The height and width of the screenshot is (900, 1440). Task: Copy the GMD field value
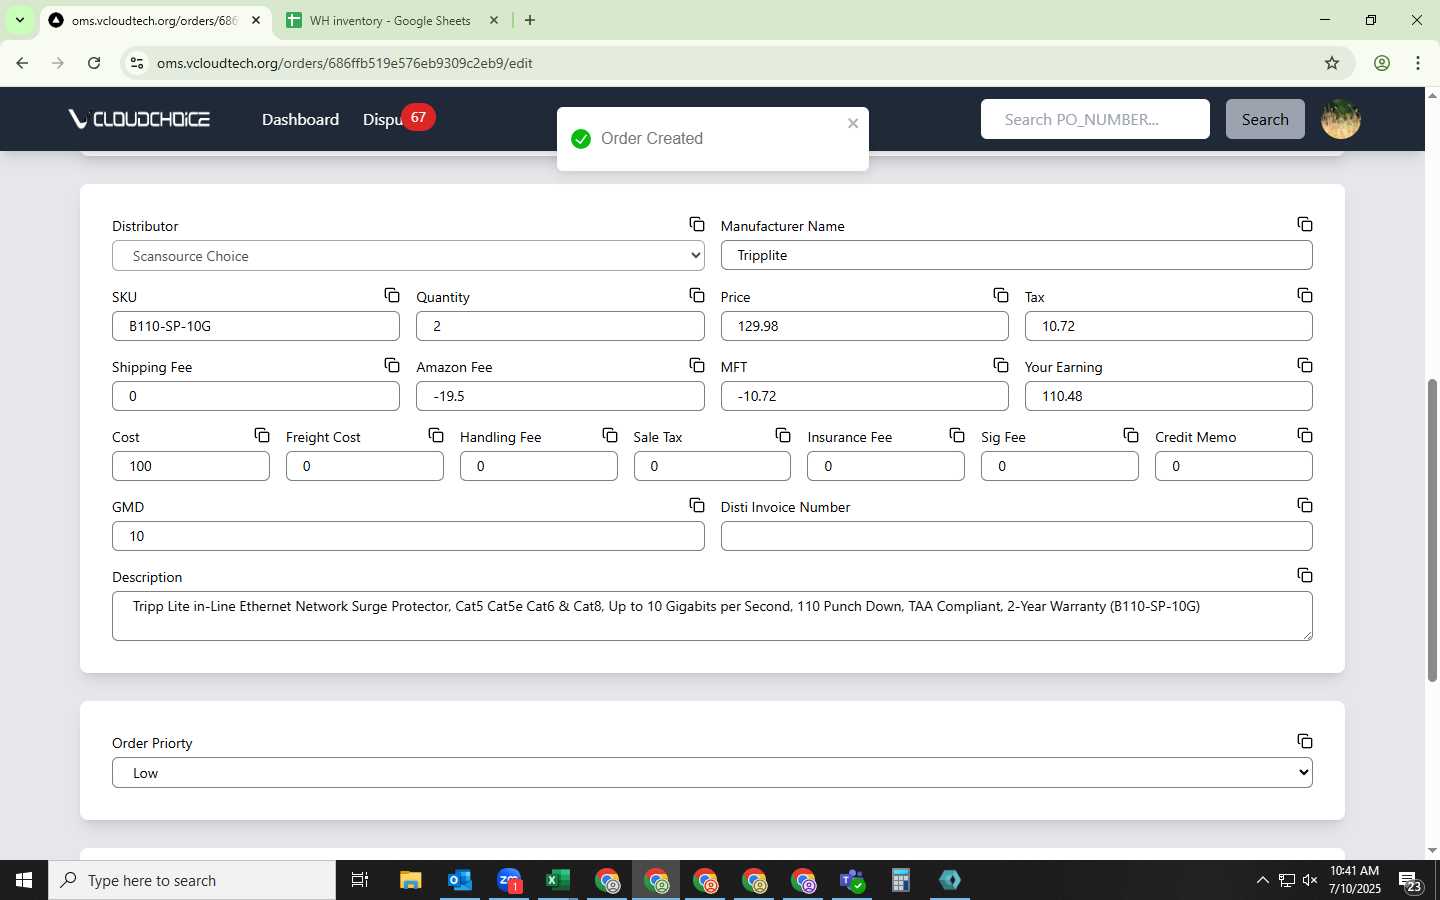[x=697, y=505]
